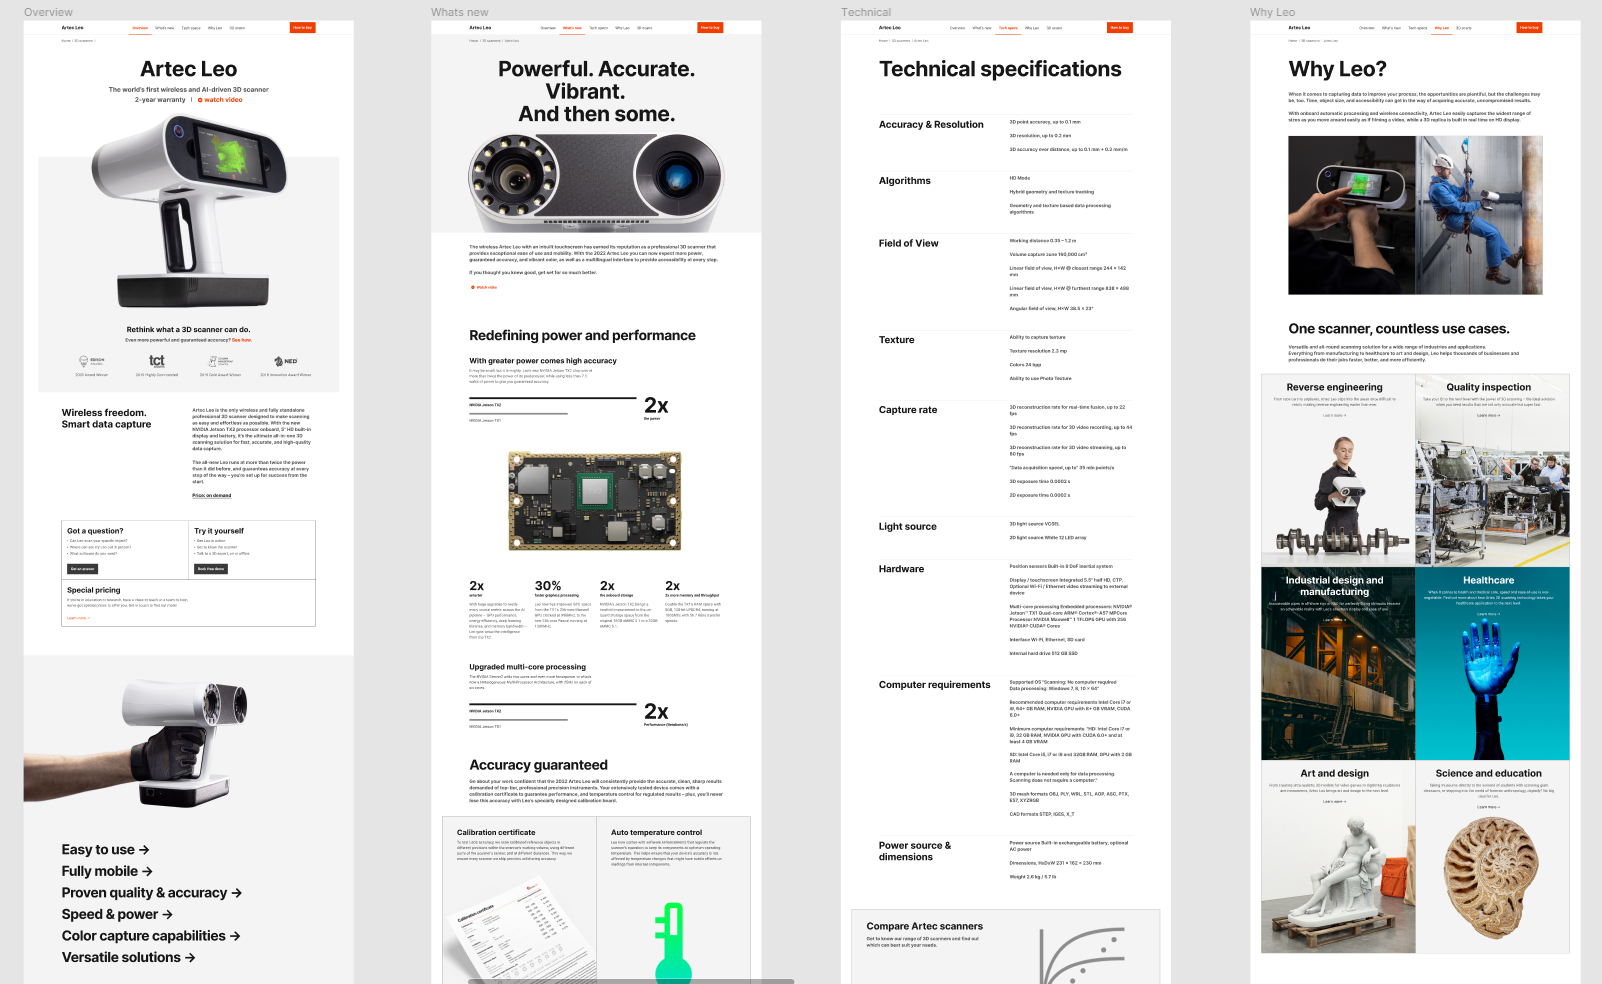Click the Artec Leo scanner hero image
The image size is (1602, 984).
tap(189, 211)
